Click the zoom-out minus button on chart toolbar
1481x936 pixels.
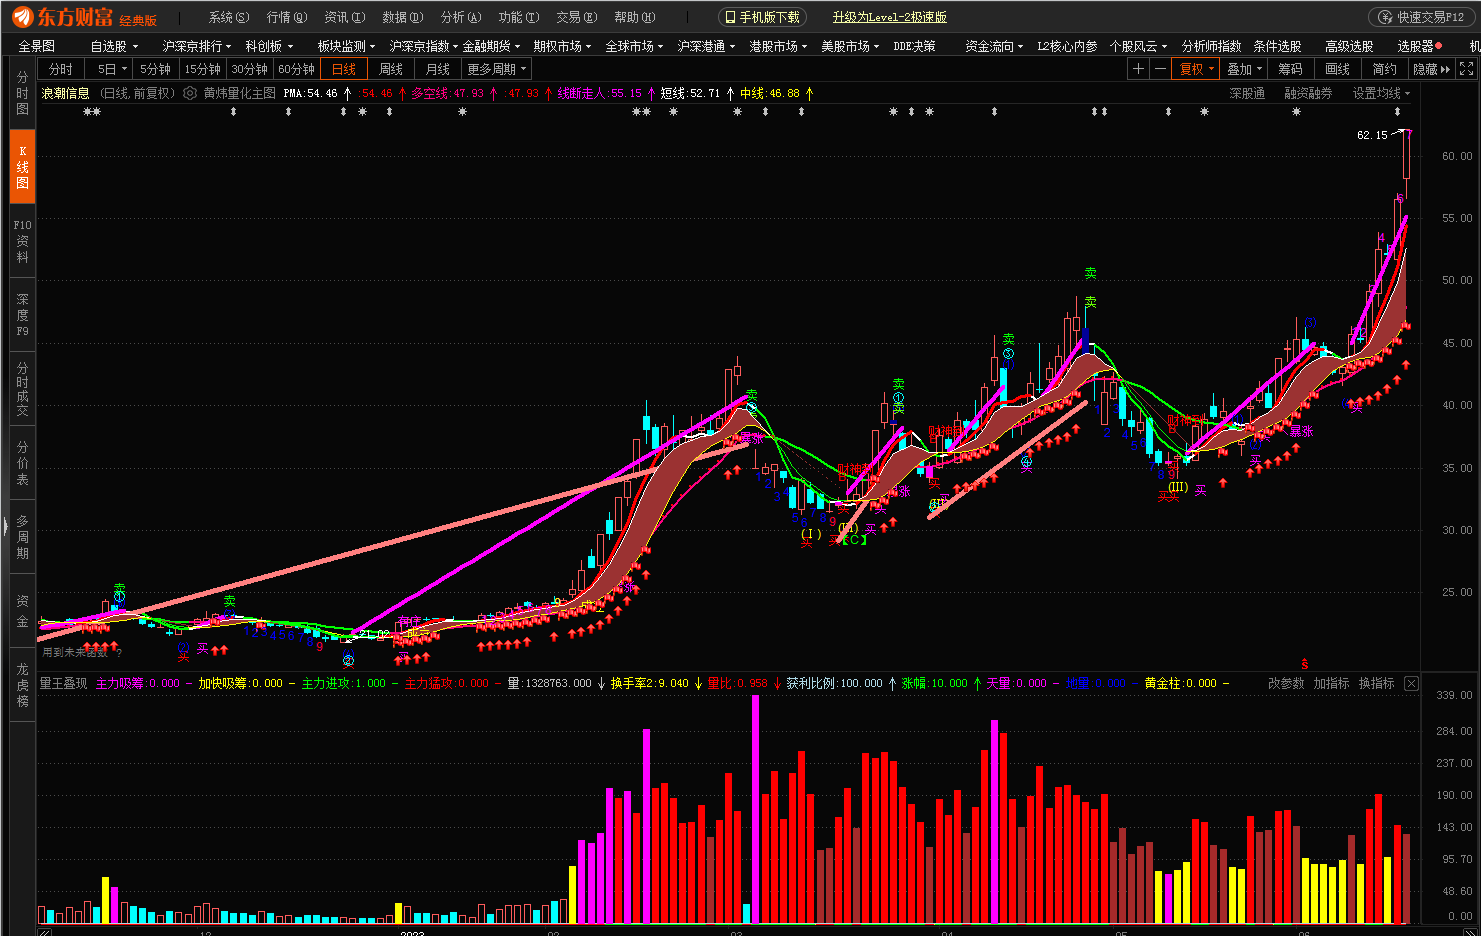click(1160, 69)
